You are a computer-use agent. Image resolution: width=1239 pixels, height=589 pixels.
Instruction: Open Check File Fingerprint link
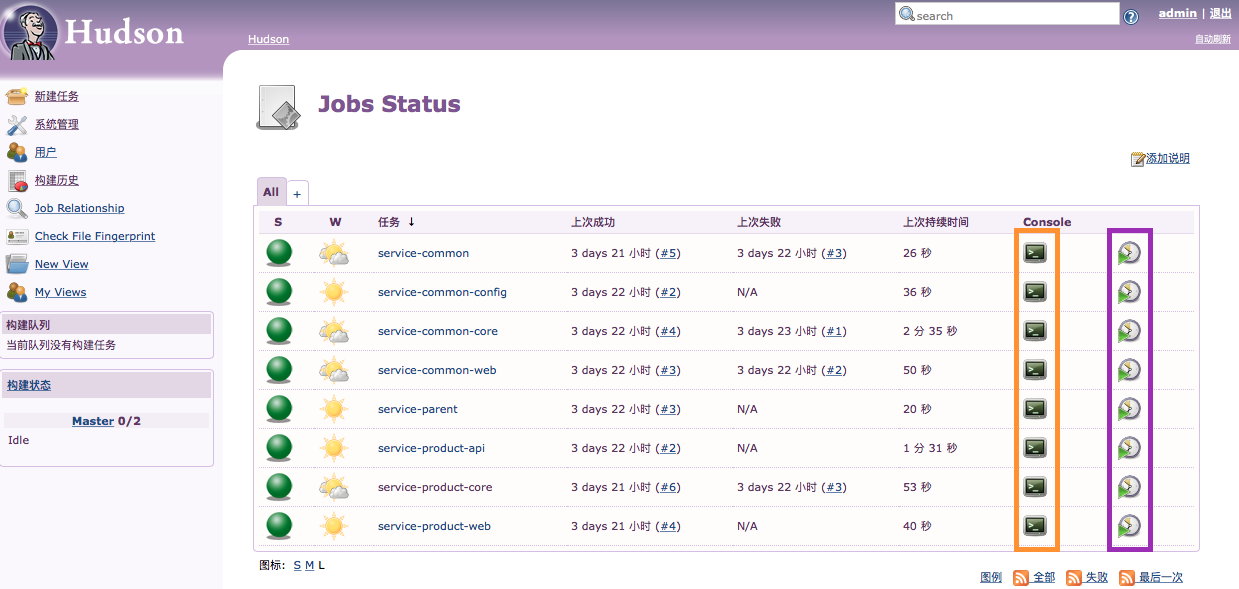click(95, 236)
